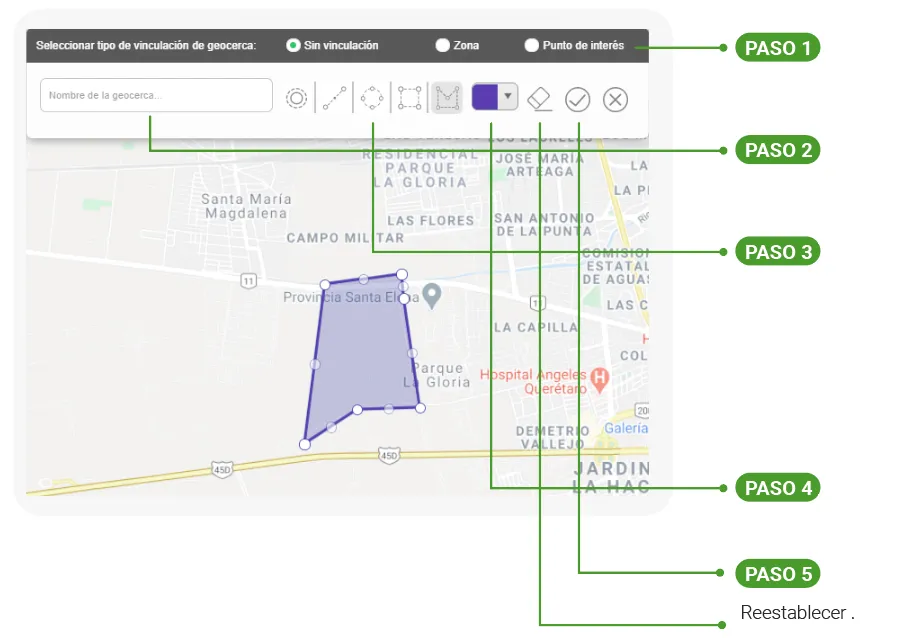The image size is (907, 638).
Task: Select the rectangle geofence drawing tool
Action: coord(410,98)
